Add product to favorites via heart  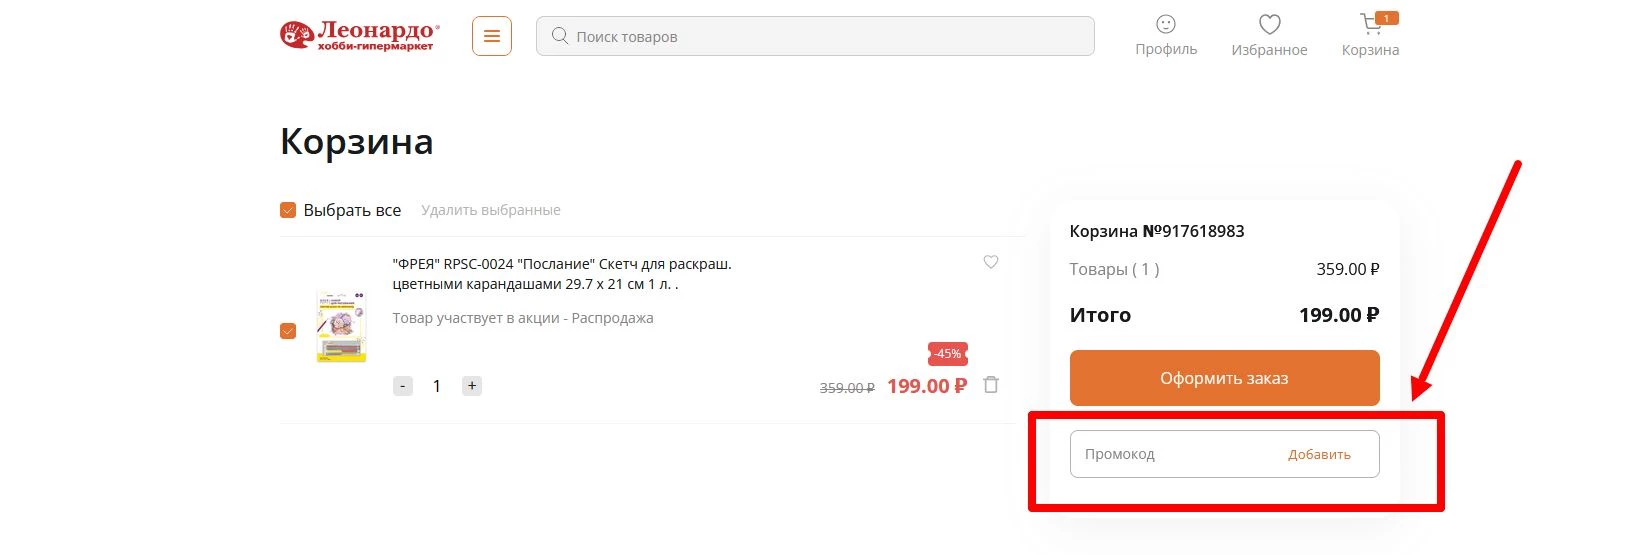coord(991,262)
